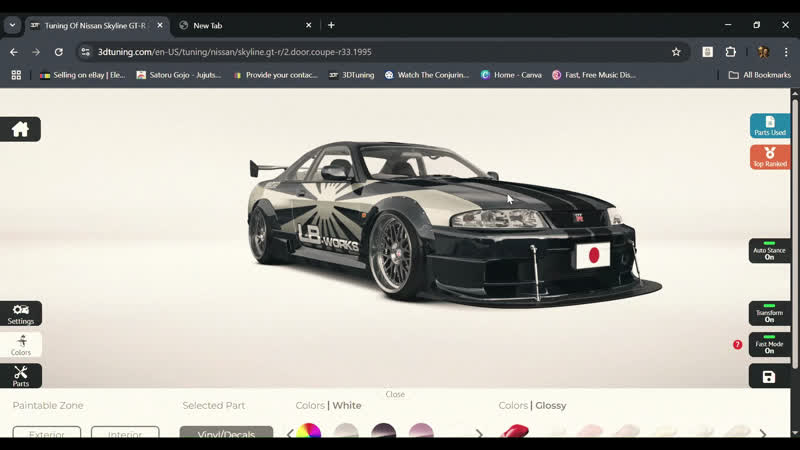The height and width of the screenshot is (450, 800).
Task: Close the New Tab browser tab
Action: point(308,25)
